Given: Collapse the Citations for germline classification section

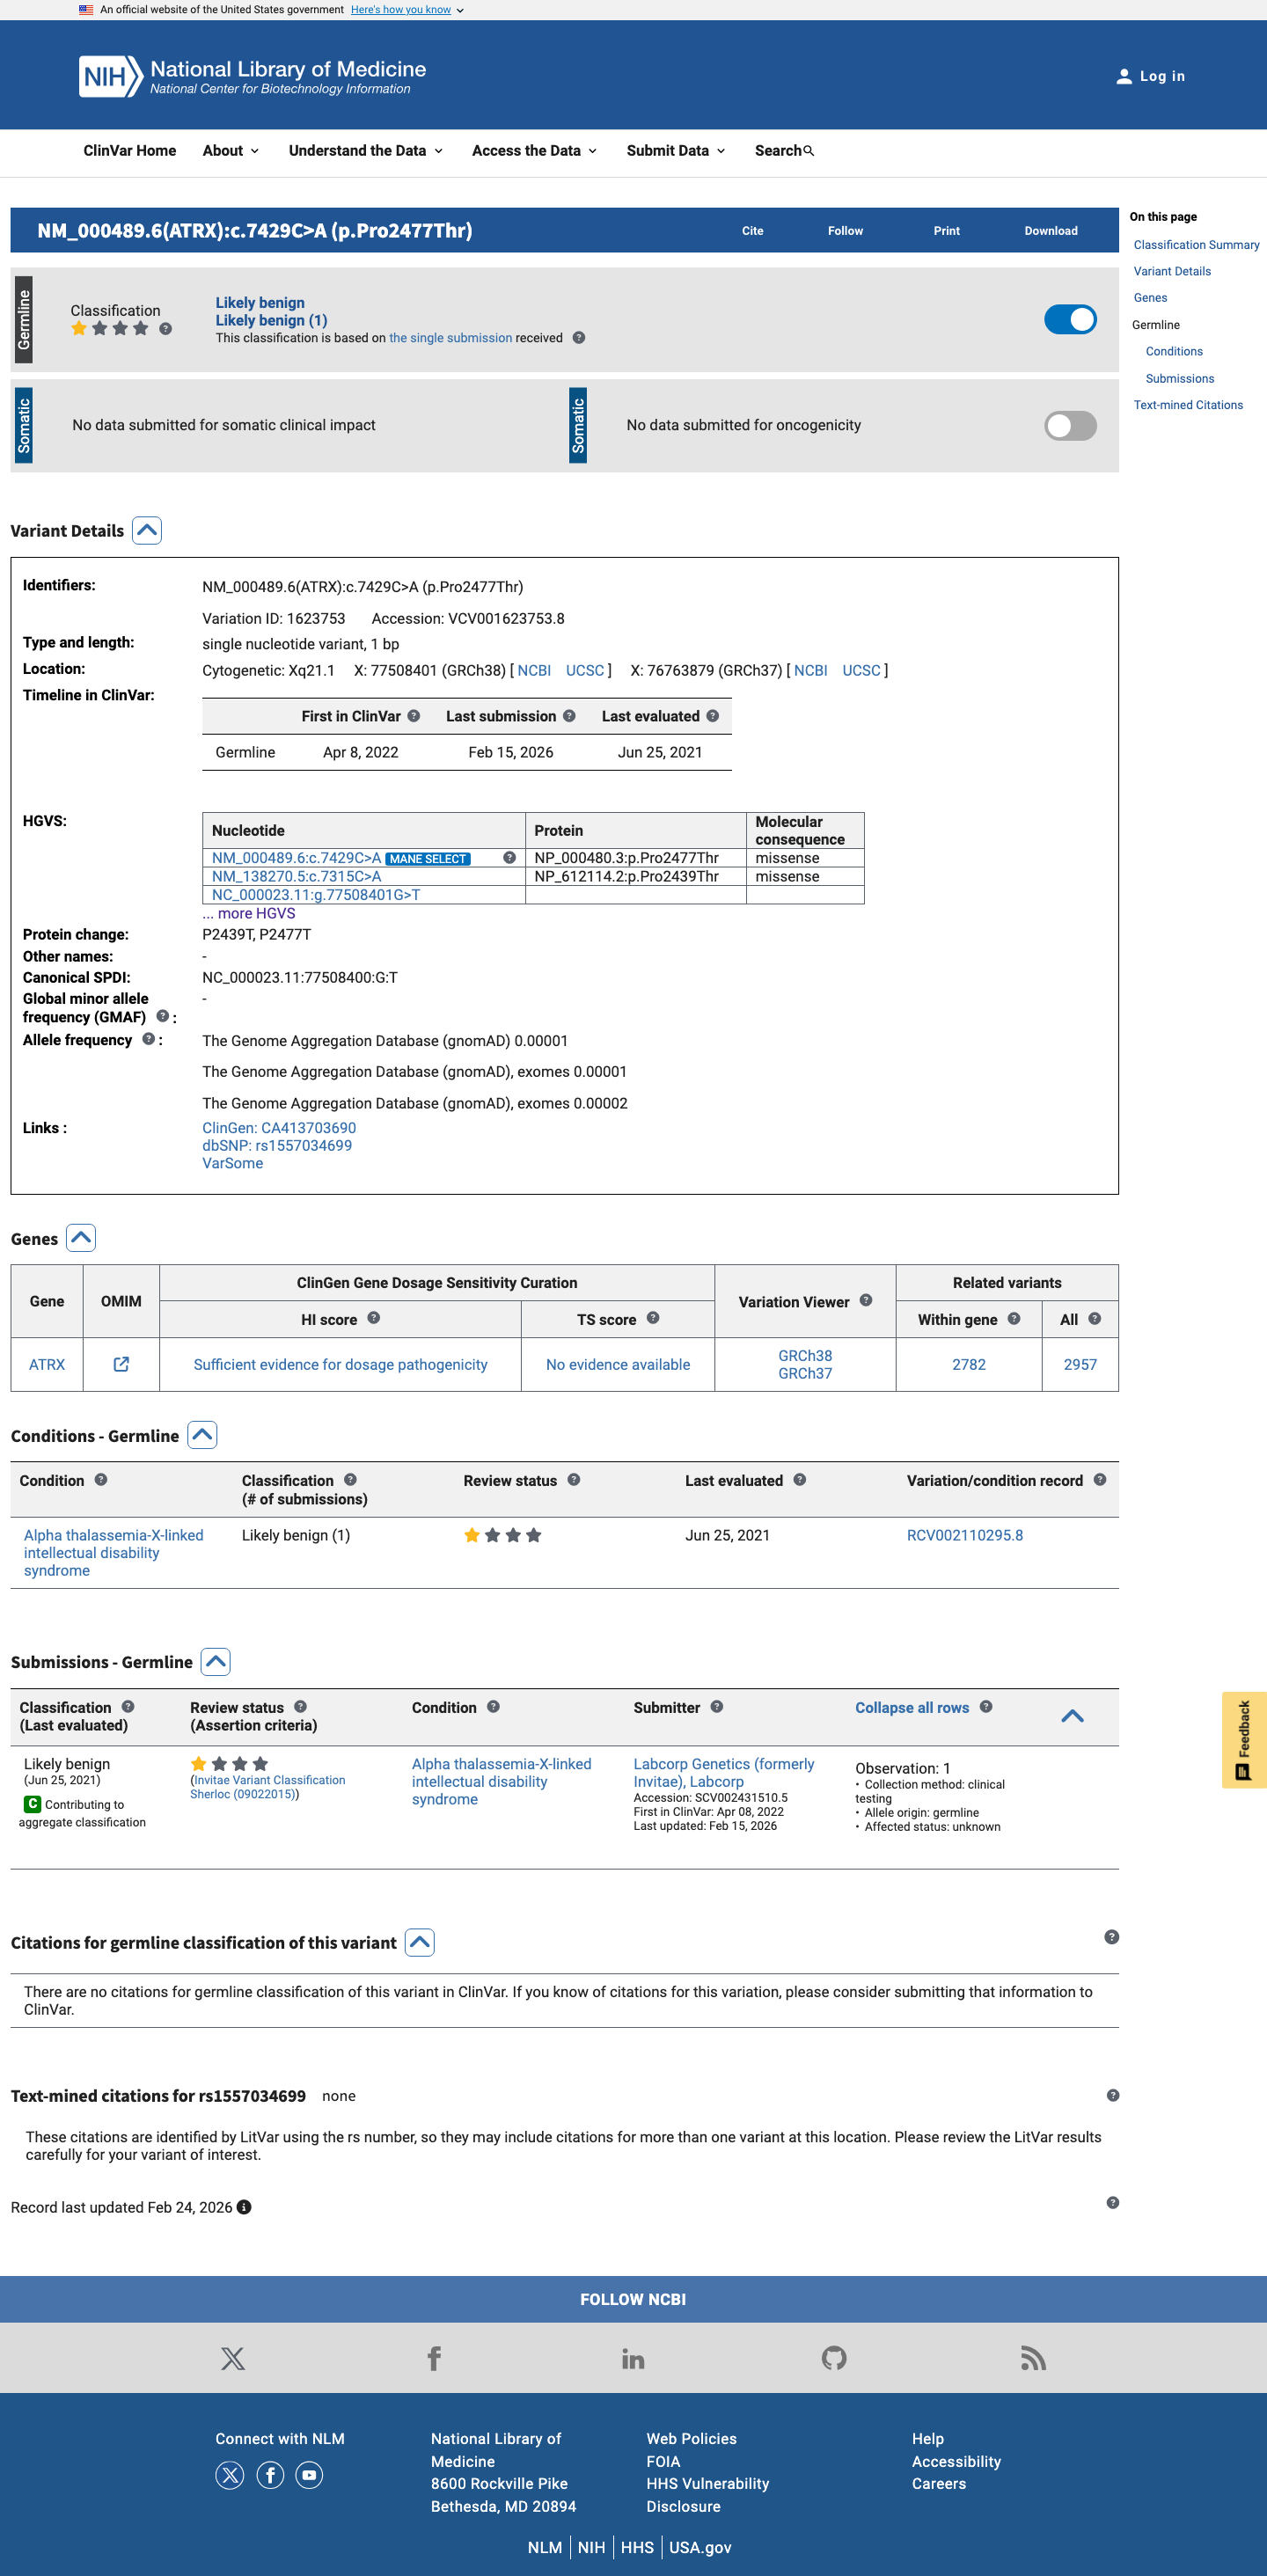Looking at the screenshot, I should [420, 1942].
